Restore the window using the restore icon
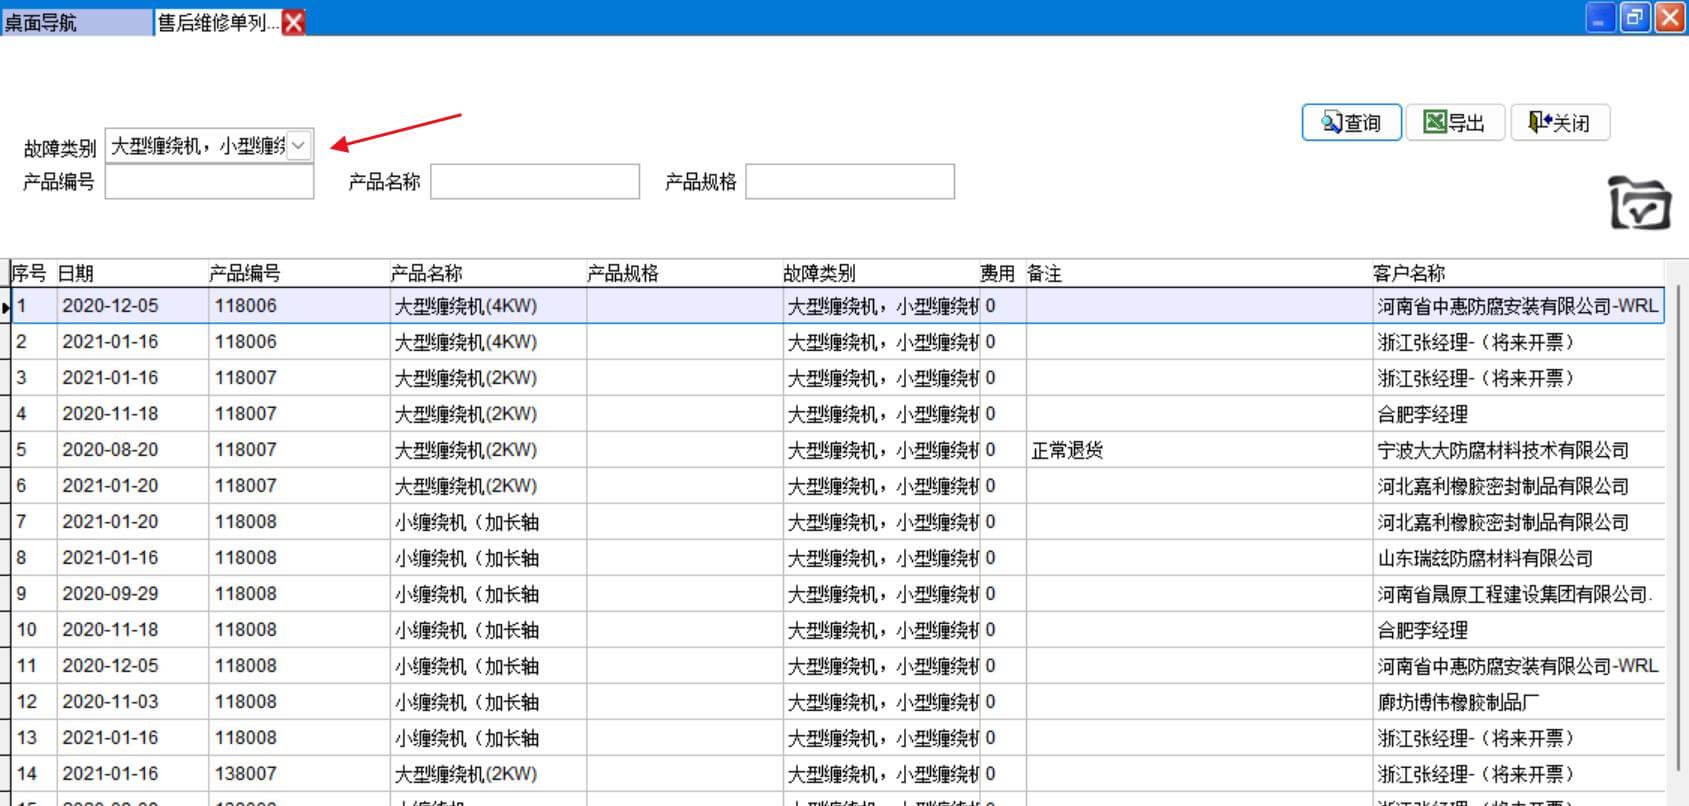This screenshot has height=806, width=1689. coord(1635,17)
